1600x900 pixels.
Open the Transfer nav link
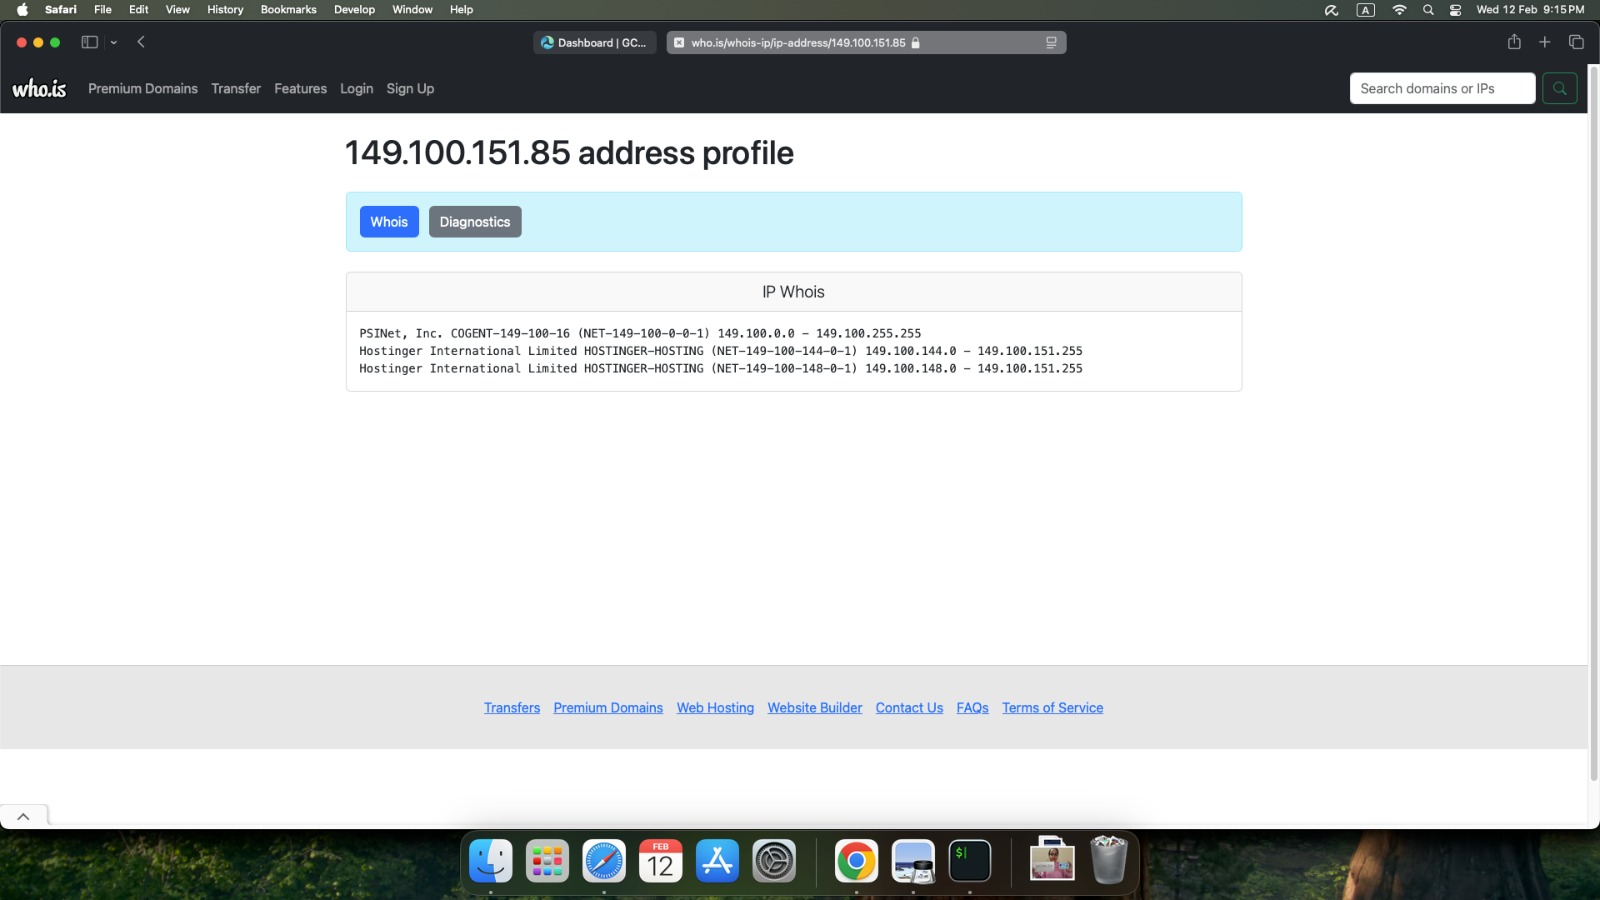point(236,88)
